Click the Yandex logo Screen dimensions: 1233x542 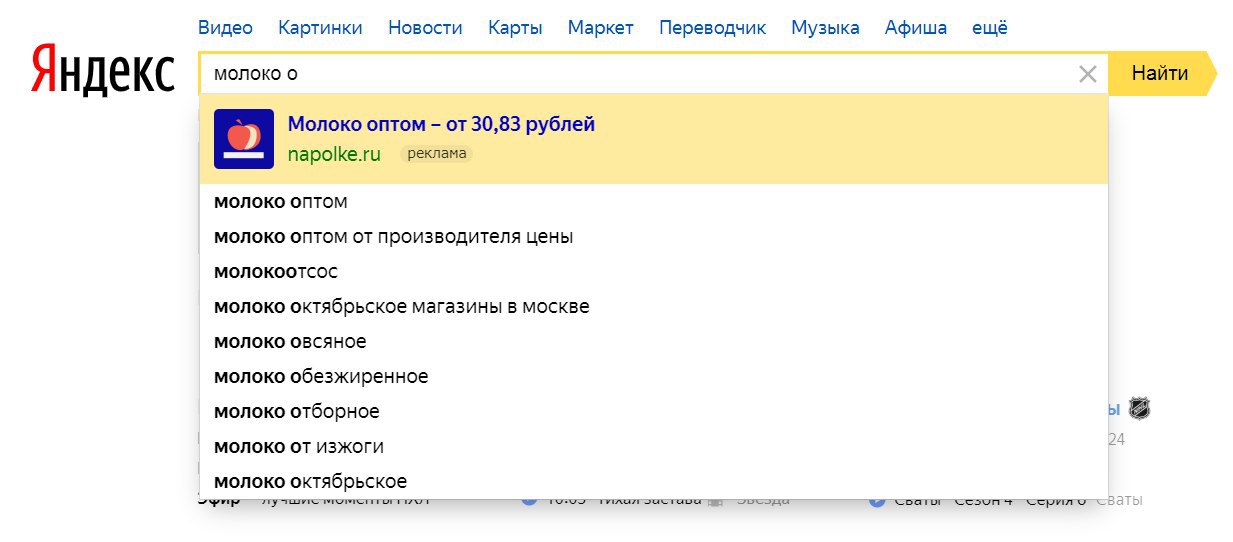(x=103, y=70)
